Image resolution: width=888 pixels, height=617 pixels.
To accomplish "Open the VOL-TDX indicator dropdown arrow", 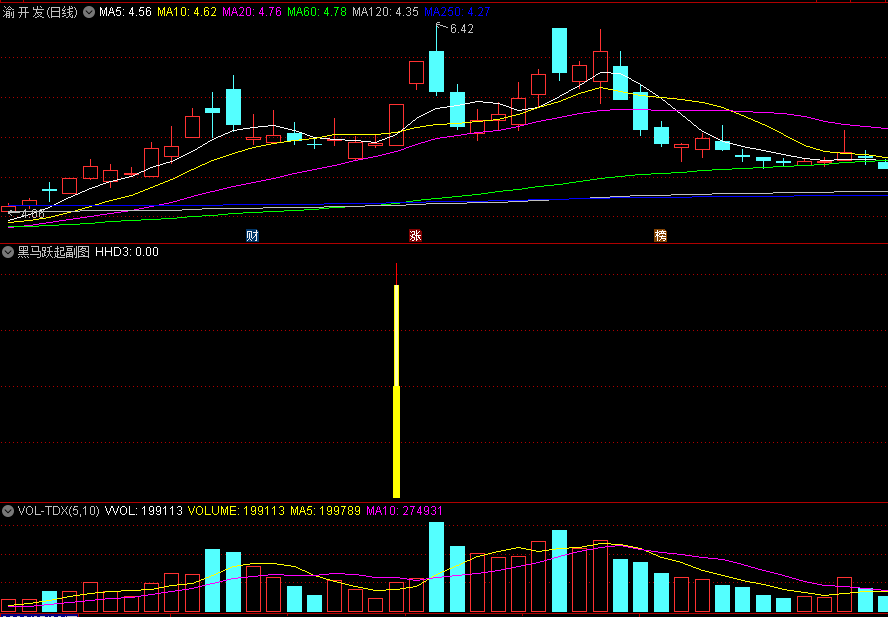I will pyautogui.click(x=8, y=511).
